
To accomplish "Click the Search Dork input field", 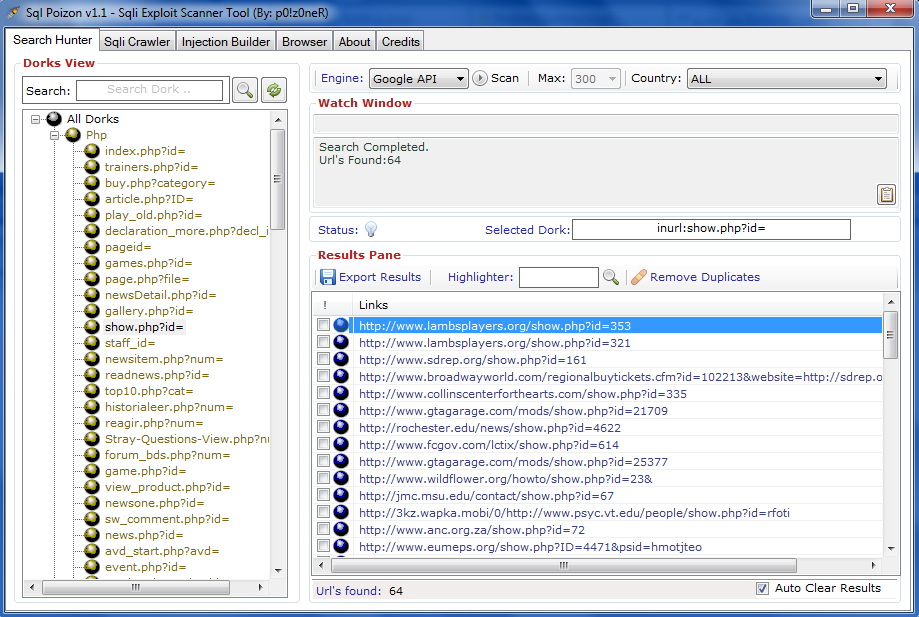I will (149, 90).
